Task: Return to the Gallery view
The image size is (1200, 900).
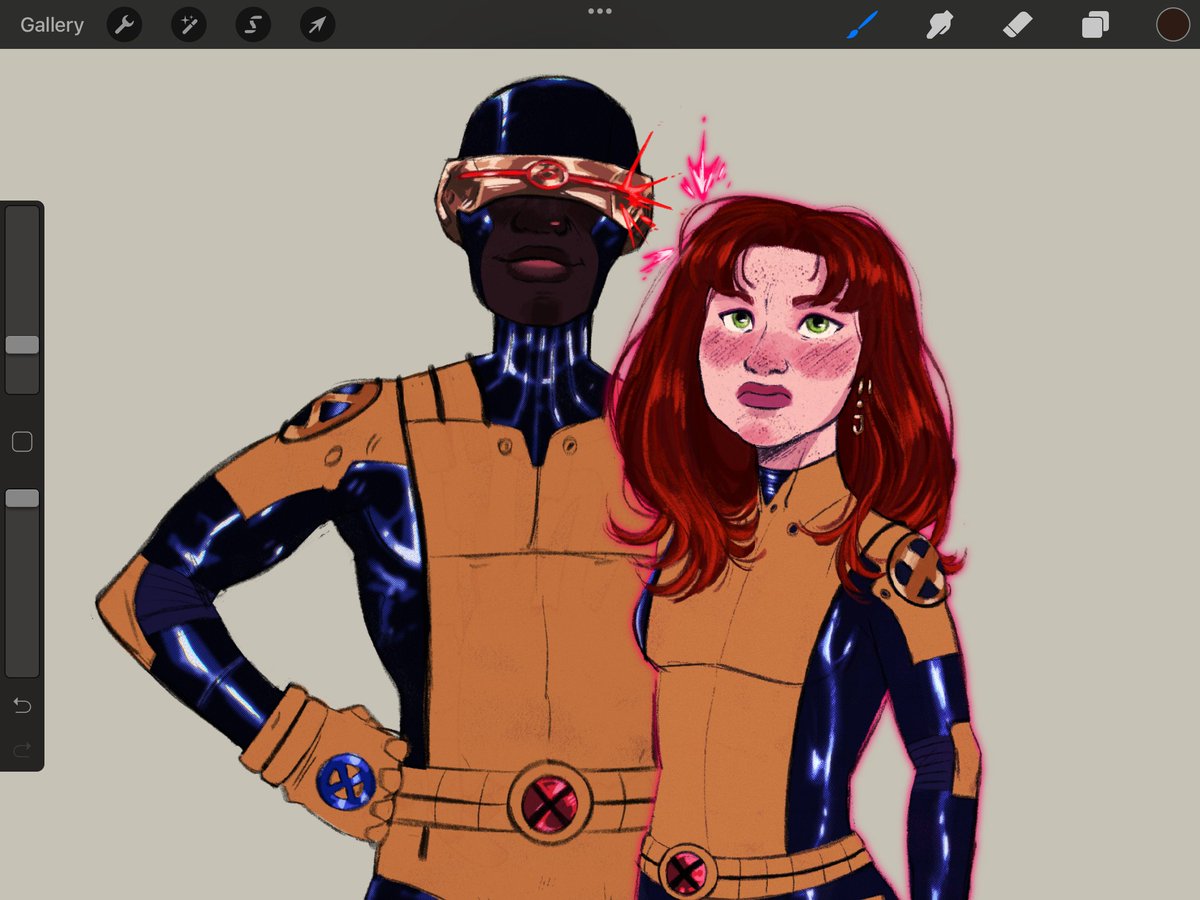Action: (52, 25)
